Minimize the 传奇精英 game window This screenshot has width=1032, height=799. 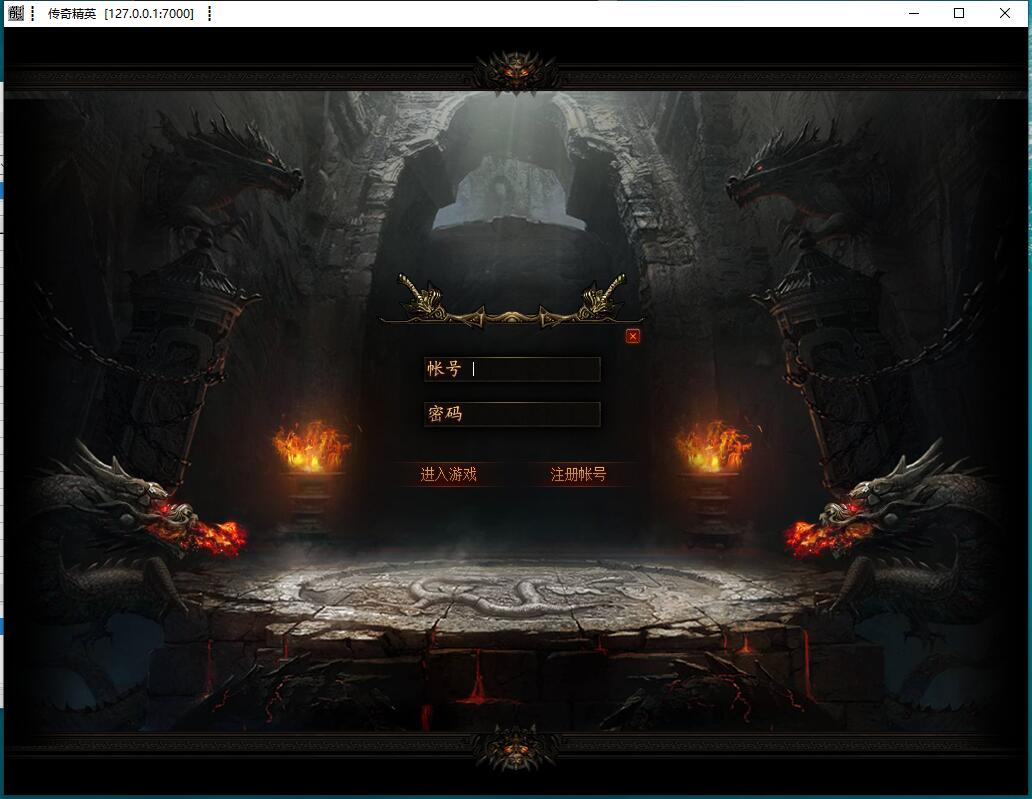point(914,13)
